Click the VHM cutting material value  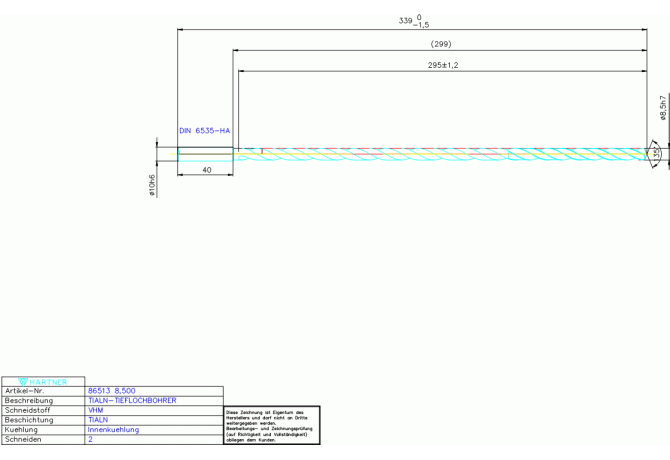coord(96,410)
